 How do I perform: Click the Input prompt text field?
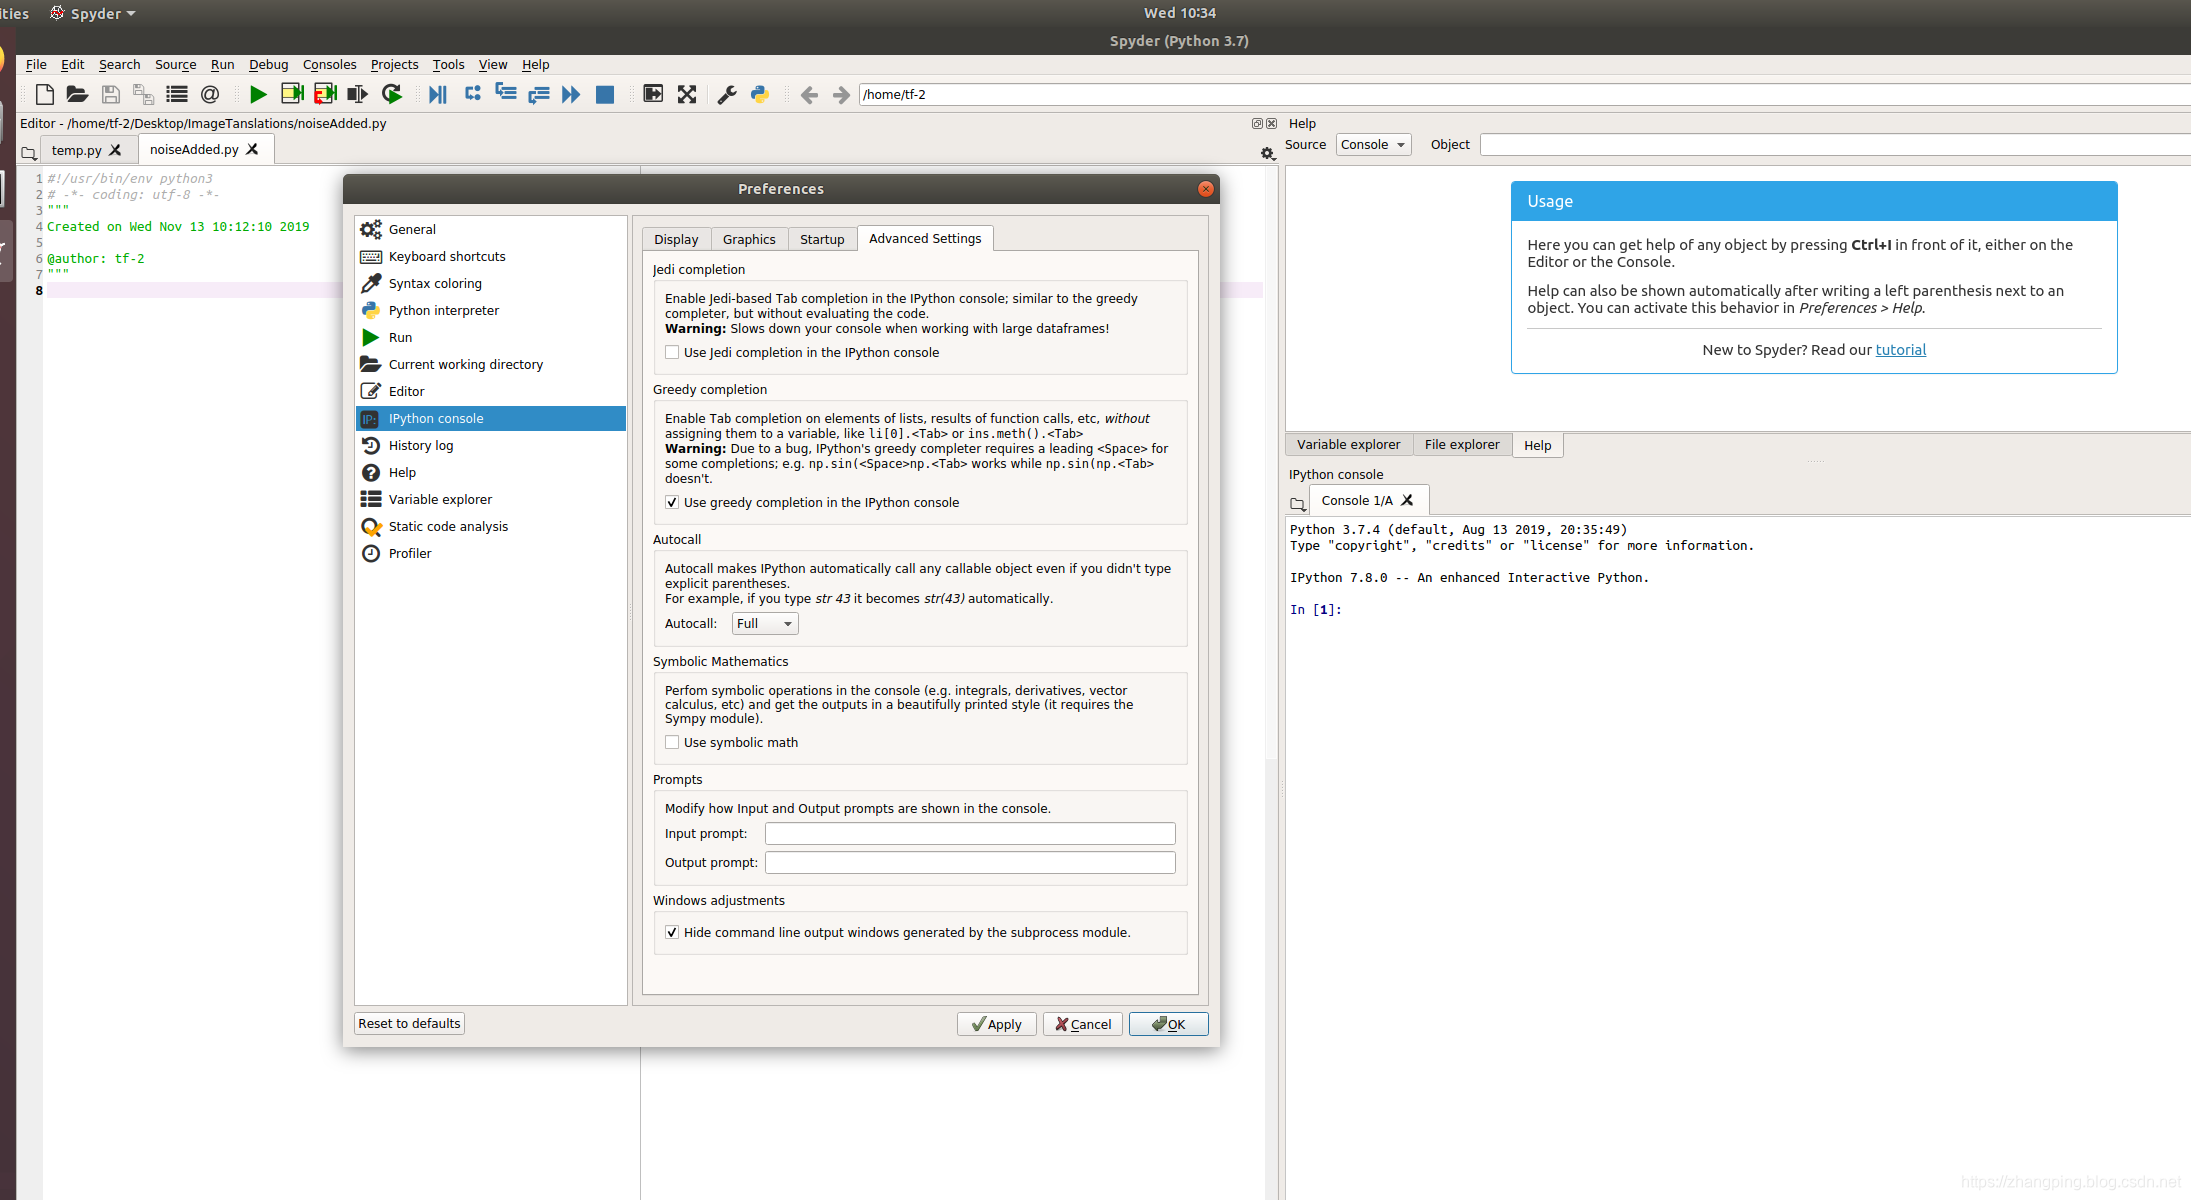click(969, 833)
